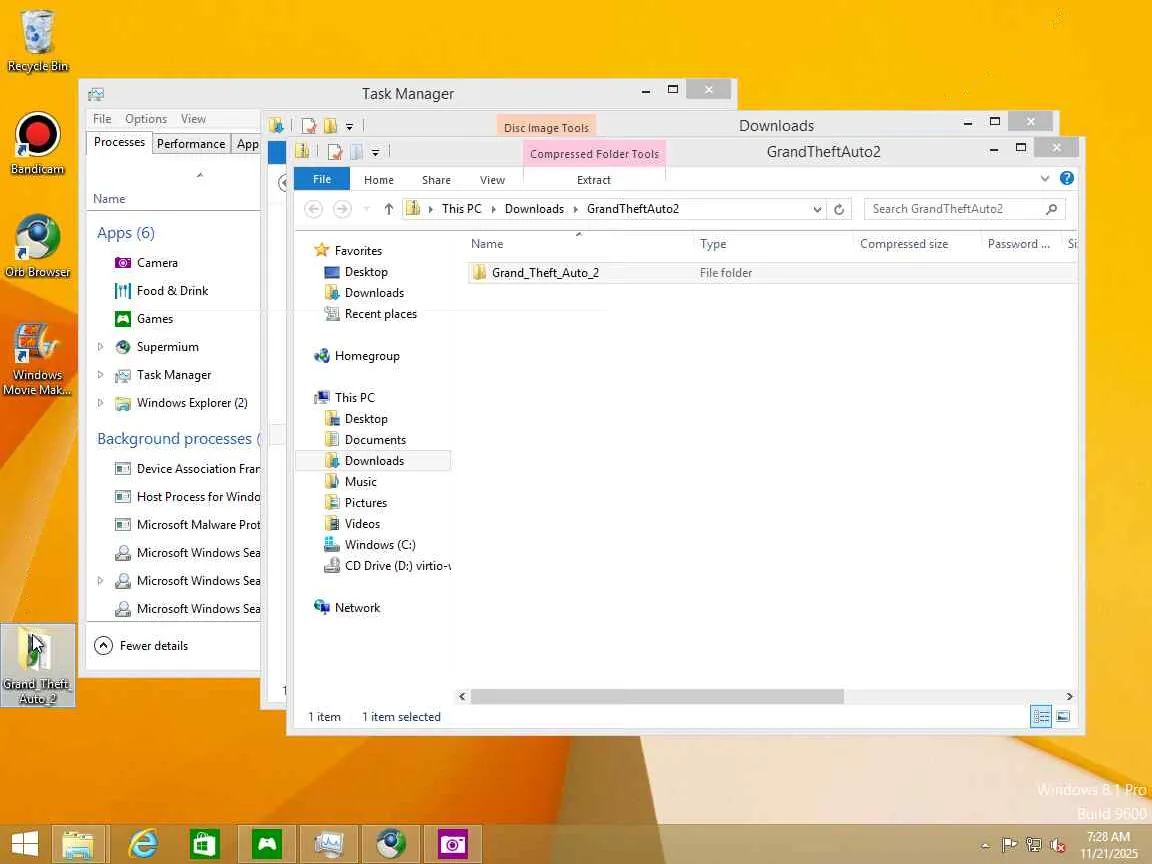This screenshot has height=864, width=1152.
Task: Expand Task Manager process group
Action: (x=101, y=375)
